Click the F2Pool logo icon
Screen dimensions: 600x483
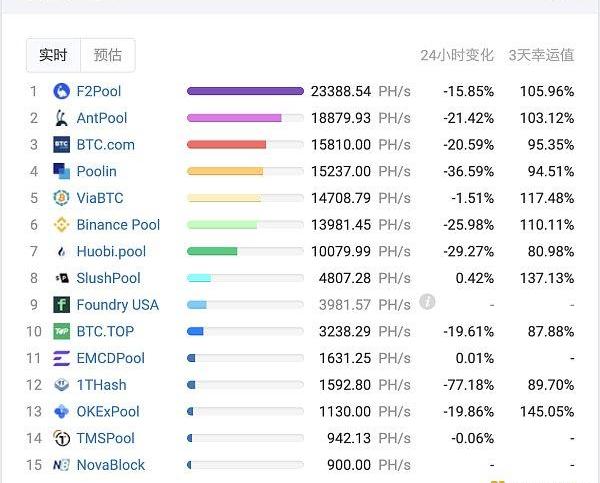click(x=61, y=91)
